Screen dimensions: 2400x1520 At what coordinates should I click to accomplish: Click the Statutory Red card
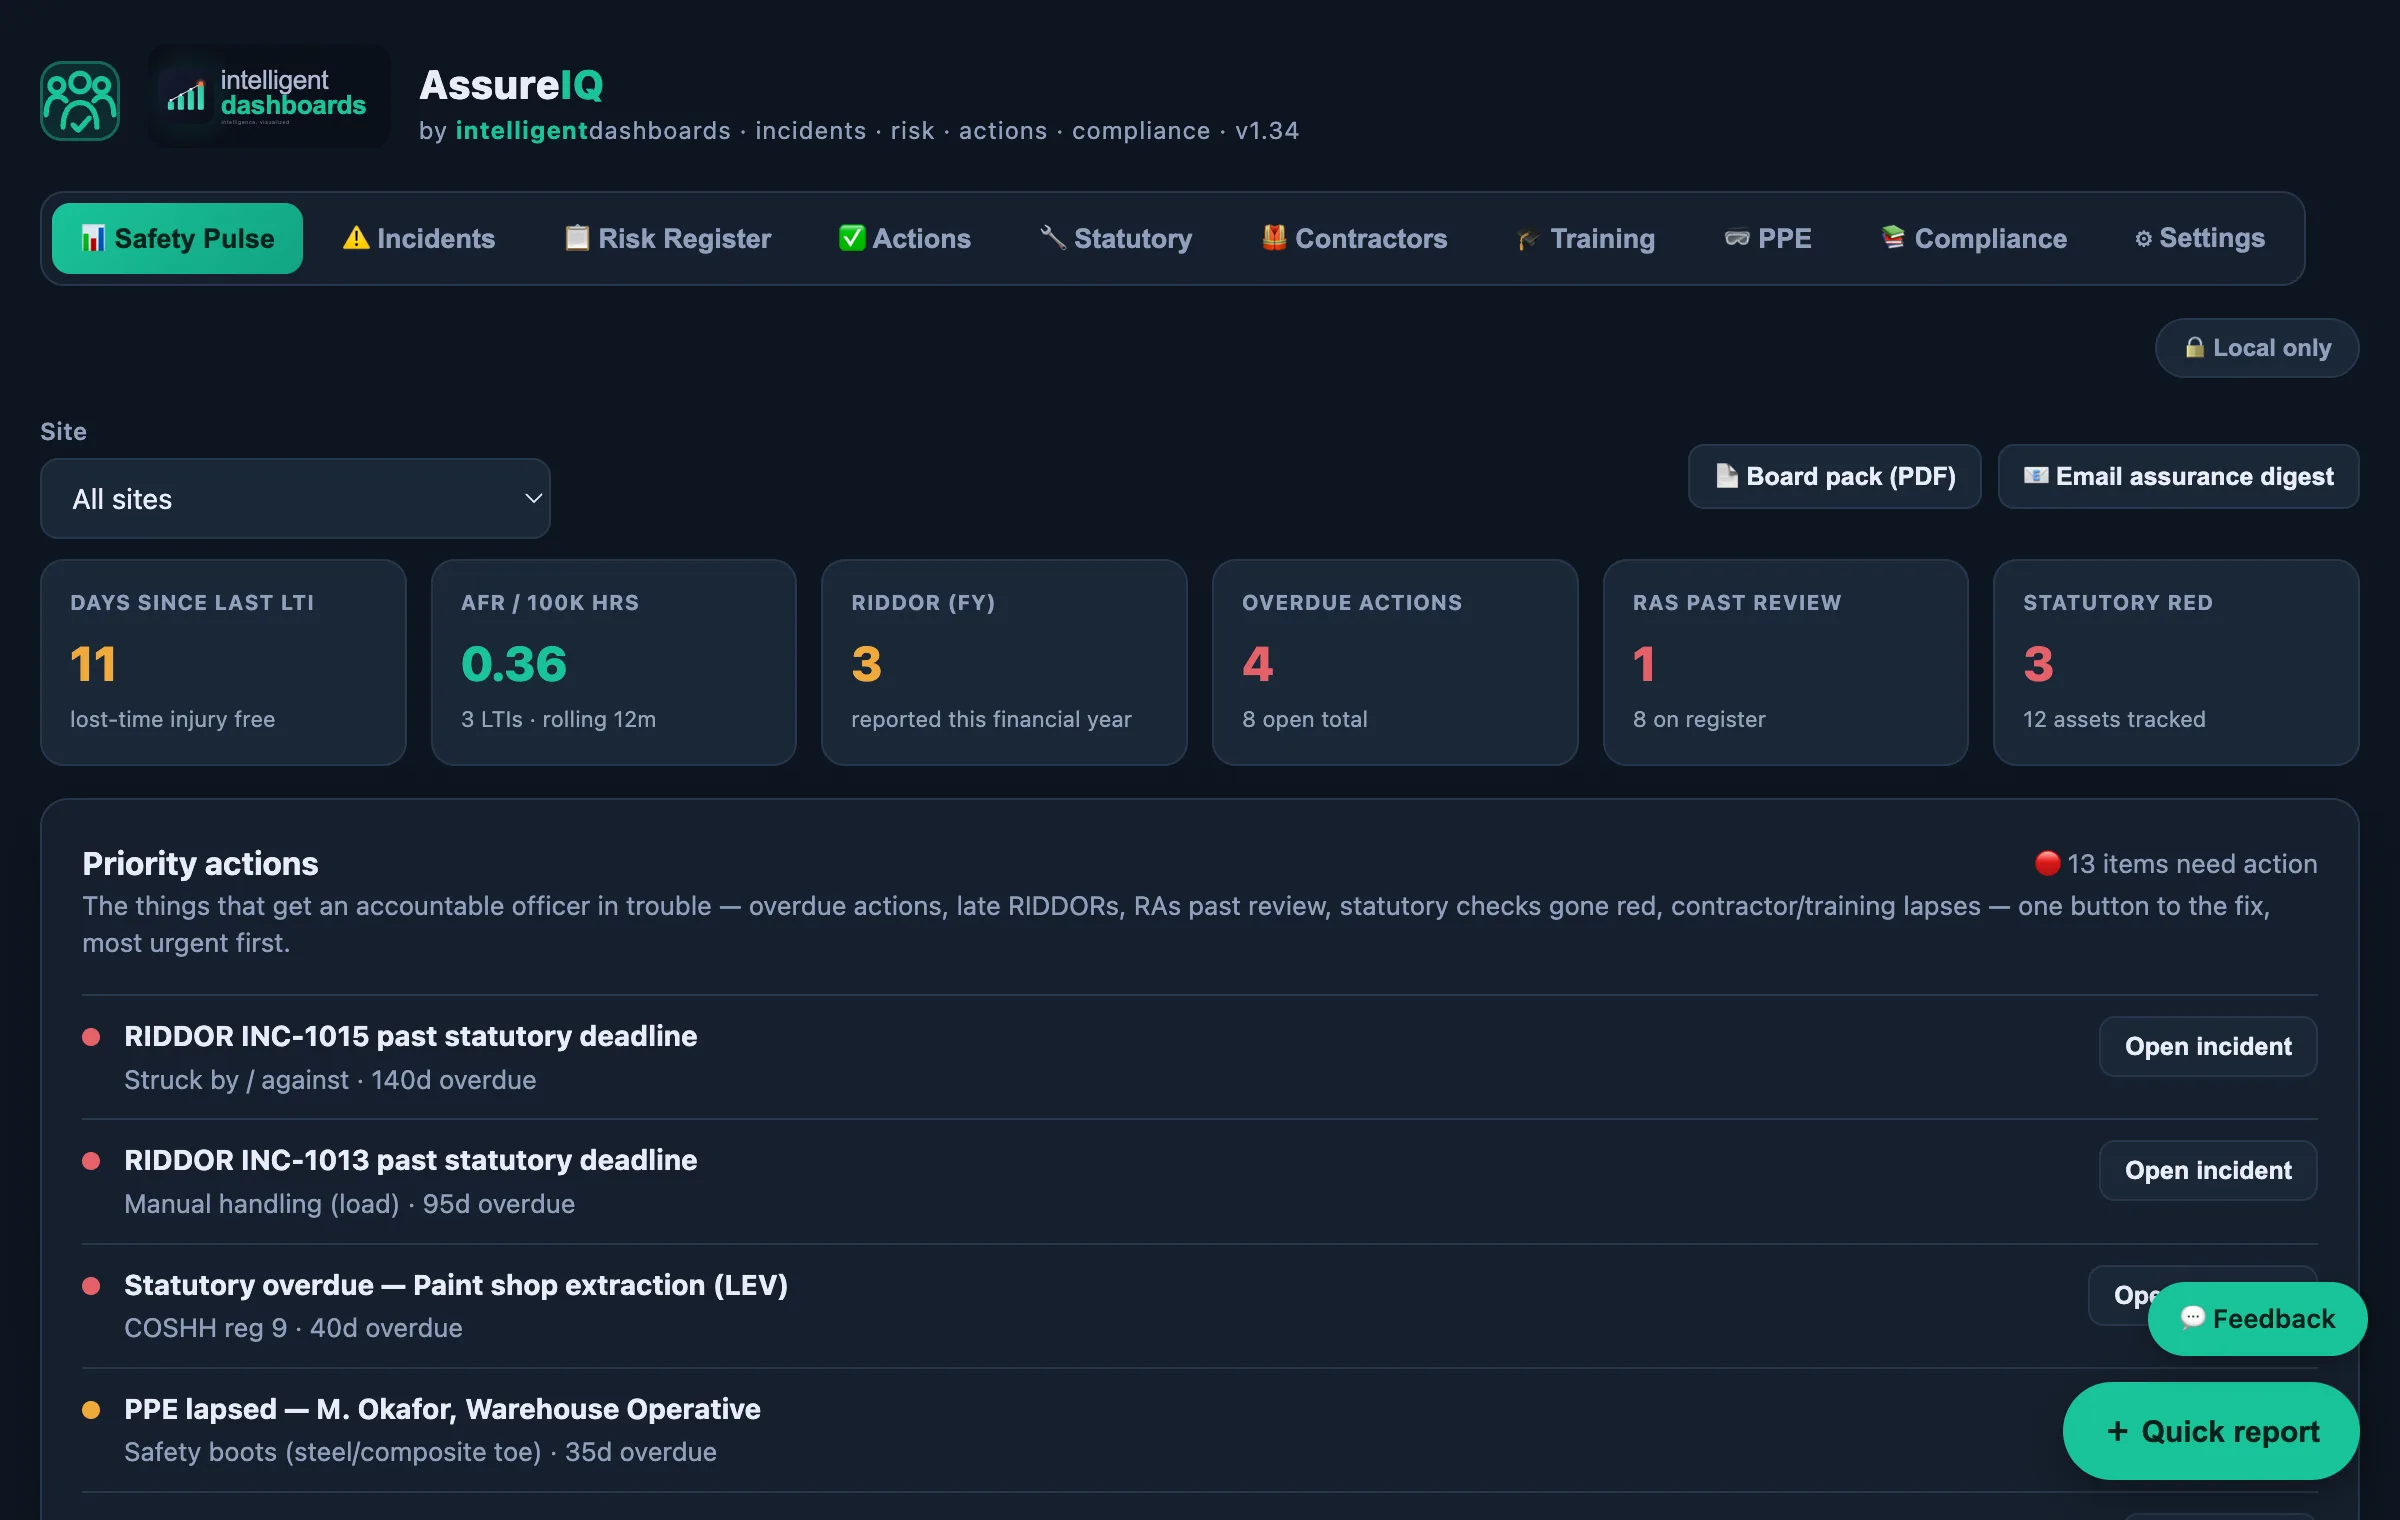[2176, 662]
